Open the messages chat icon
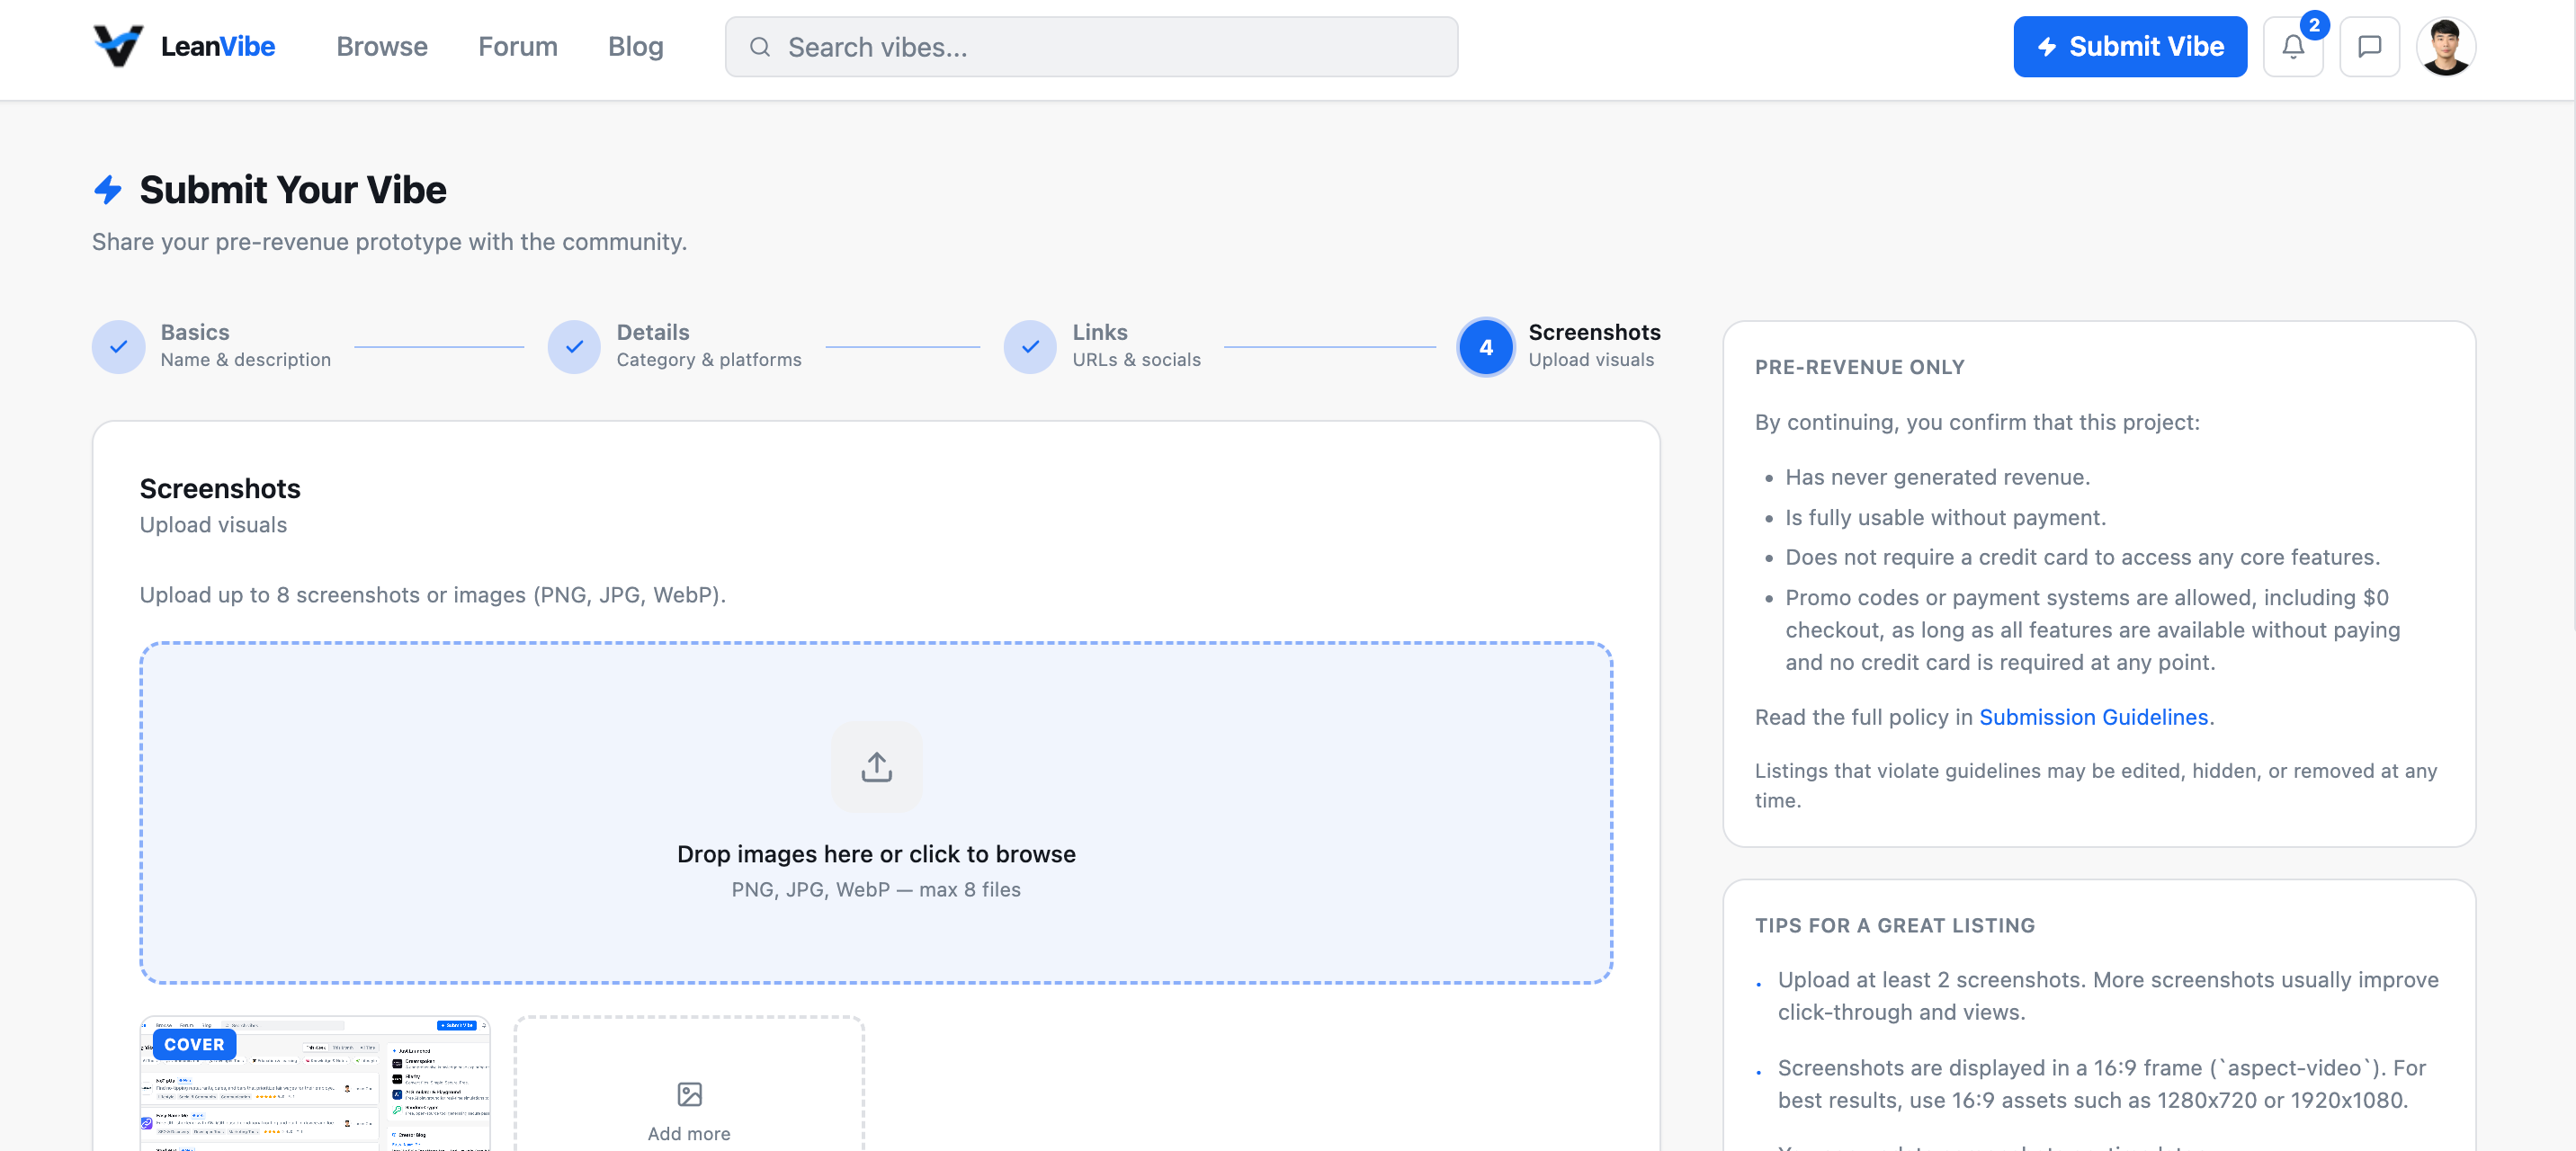This screenshot has height=1151, width=2576. point(2368,47)
